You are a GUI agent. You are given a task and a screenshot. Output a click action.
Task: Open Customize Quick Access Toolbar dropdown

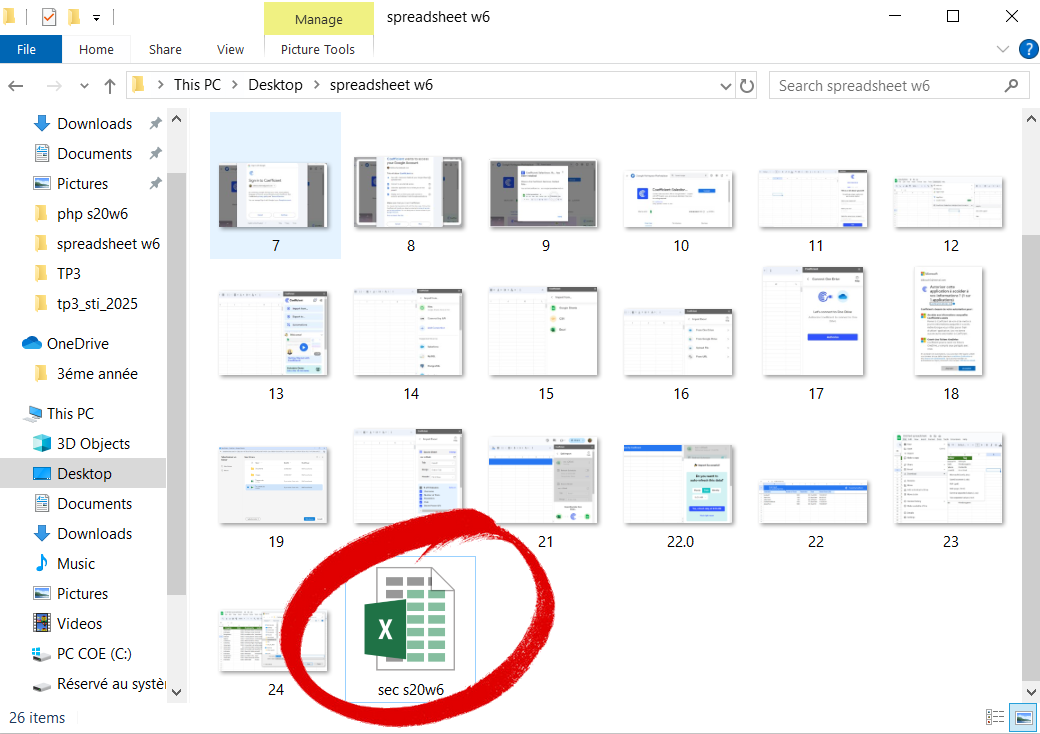96,18
